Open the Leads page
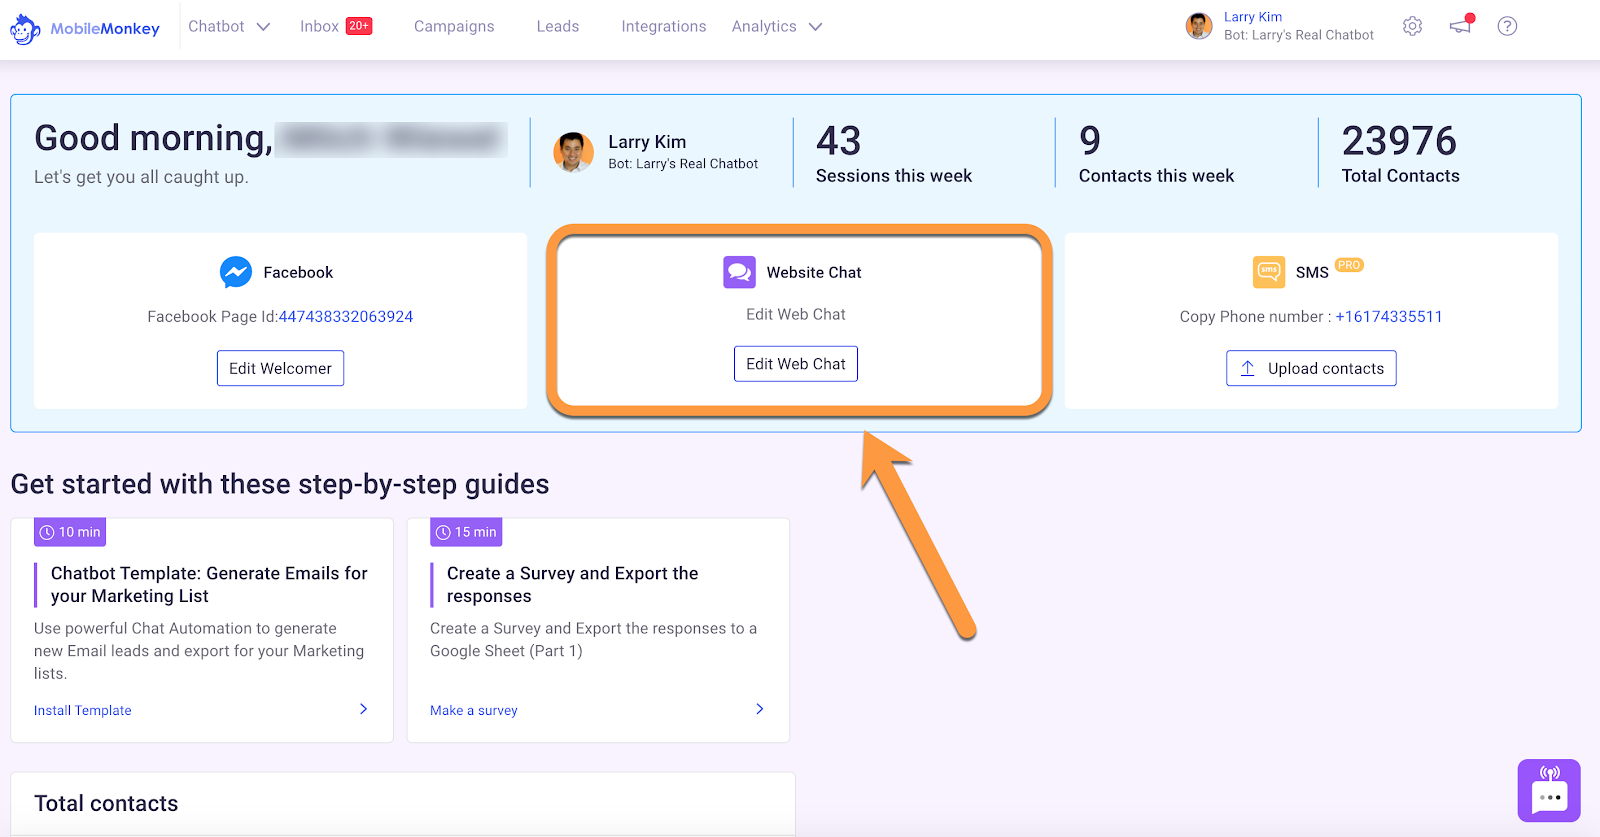 (x=558, y=26)
